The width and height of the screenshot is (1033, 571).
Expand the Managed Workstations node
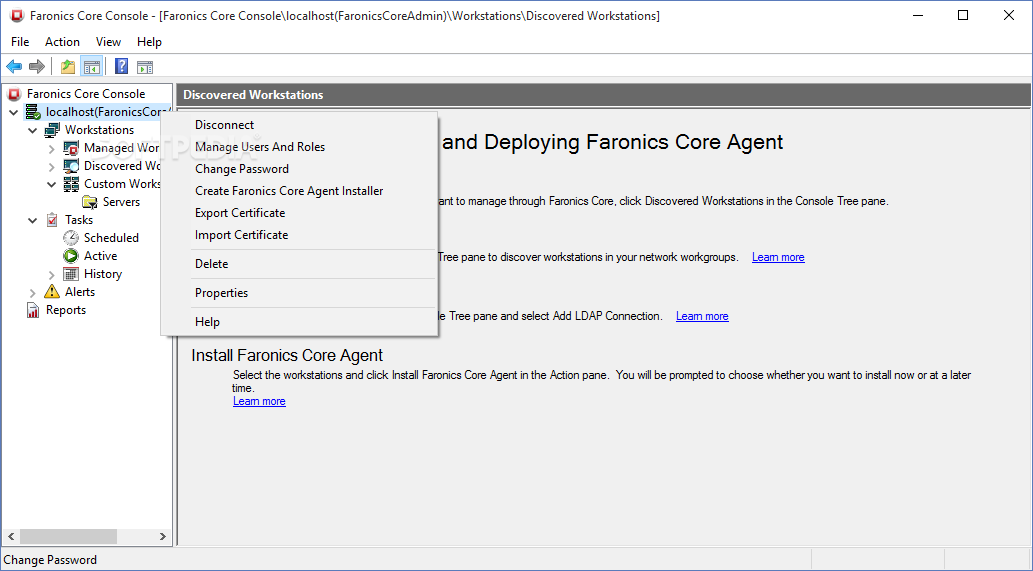(x=51, y=149)
